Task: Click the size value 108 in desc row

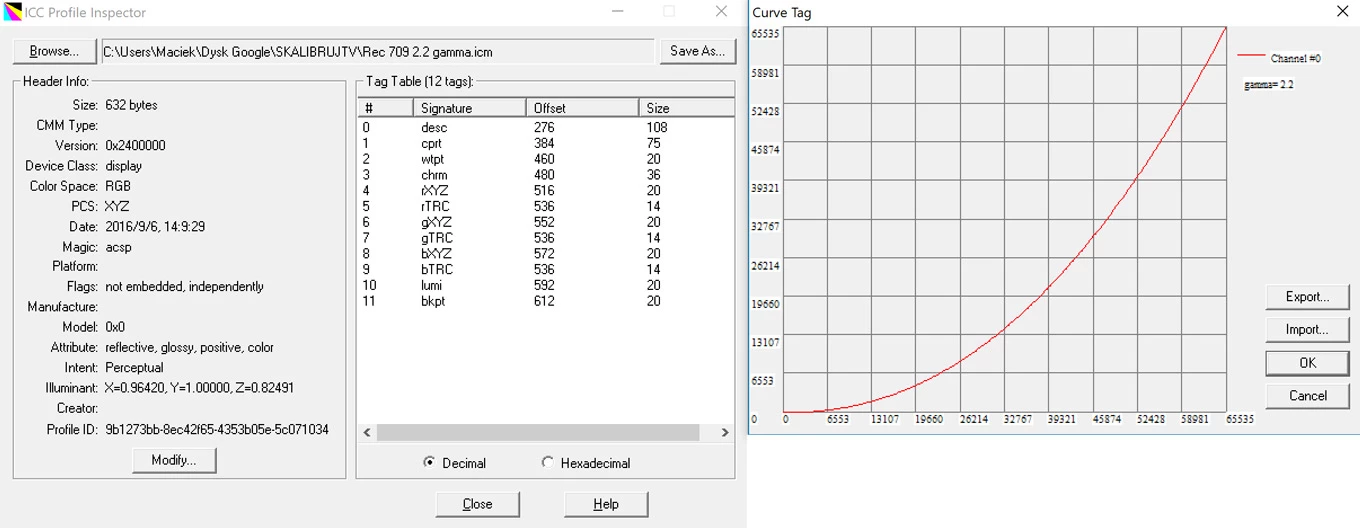Action: (x=657, y=127)
